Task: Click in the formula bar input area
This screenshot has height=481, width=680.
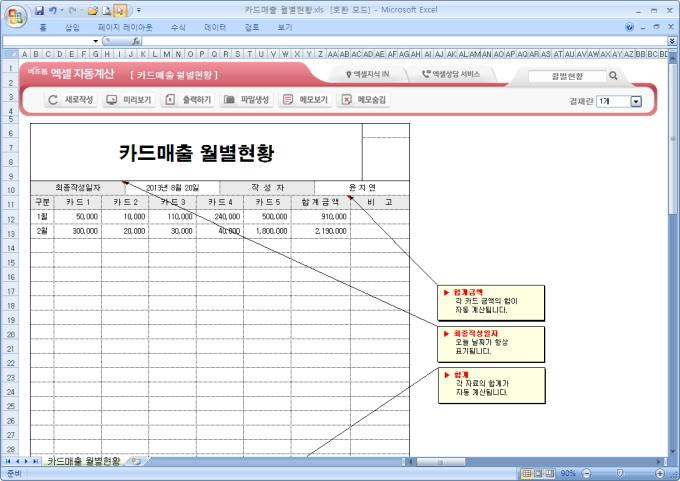Action: tap(404, 41)
